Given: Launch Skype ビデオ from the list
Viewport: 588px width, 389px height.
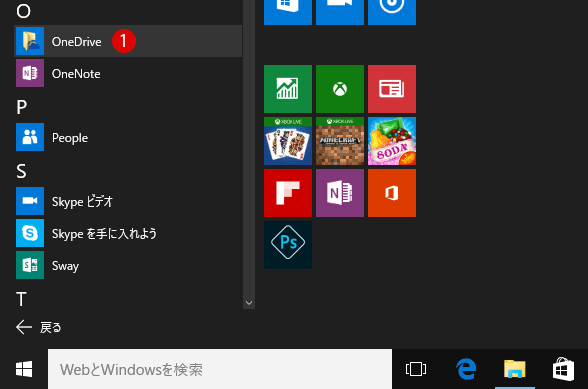Looking at the screenshot, I should (x=128, y=201).
